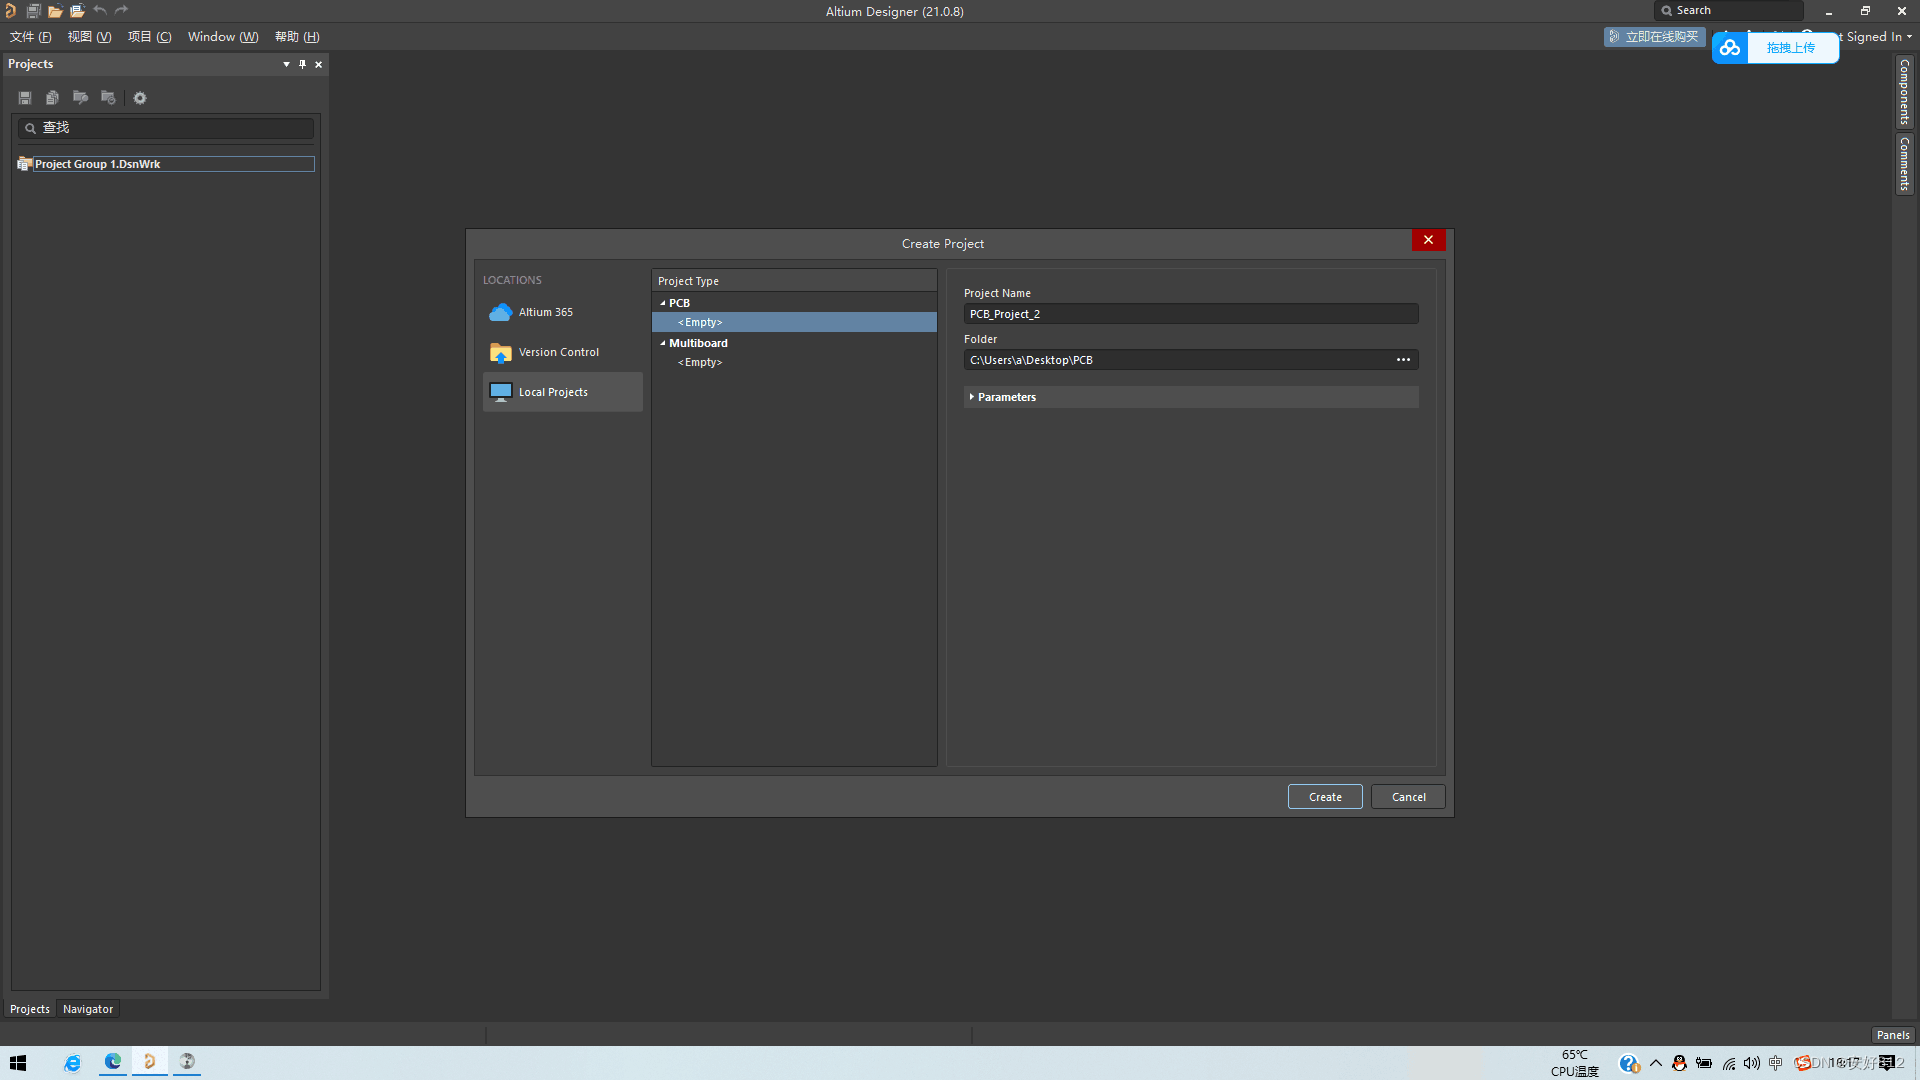Switch to the Navigator tab
The image size is (1920, 1080).
[x=88, y=1009]
